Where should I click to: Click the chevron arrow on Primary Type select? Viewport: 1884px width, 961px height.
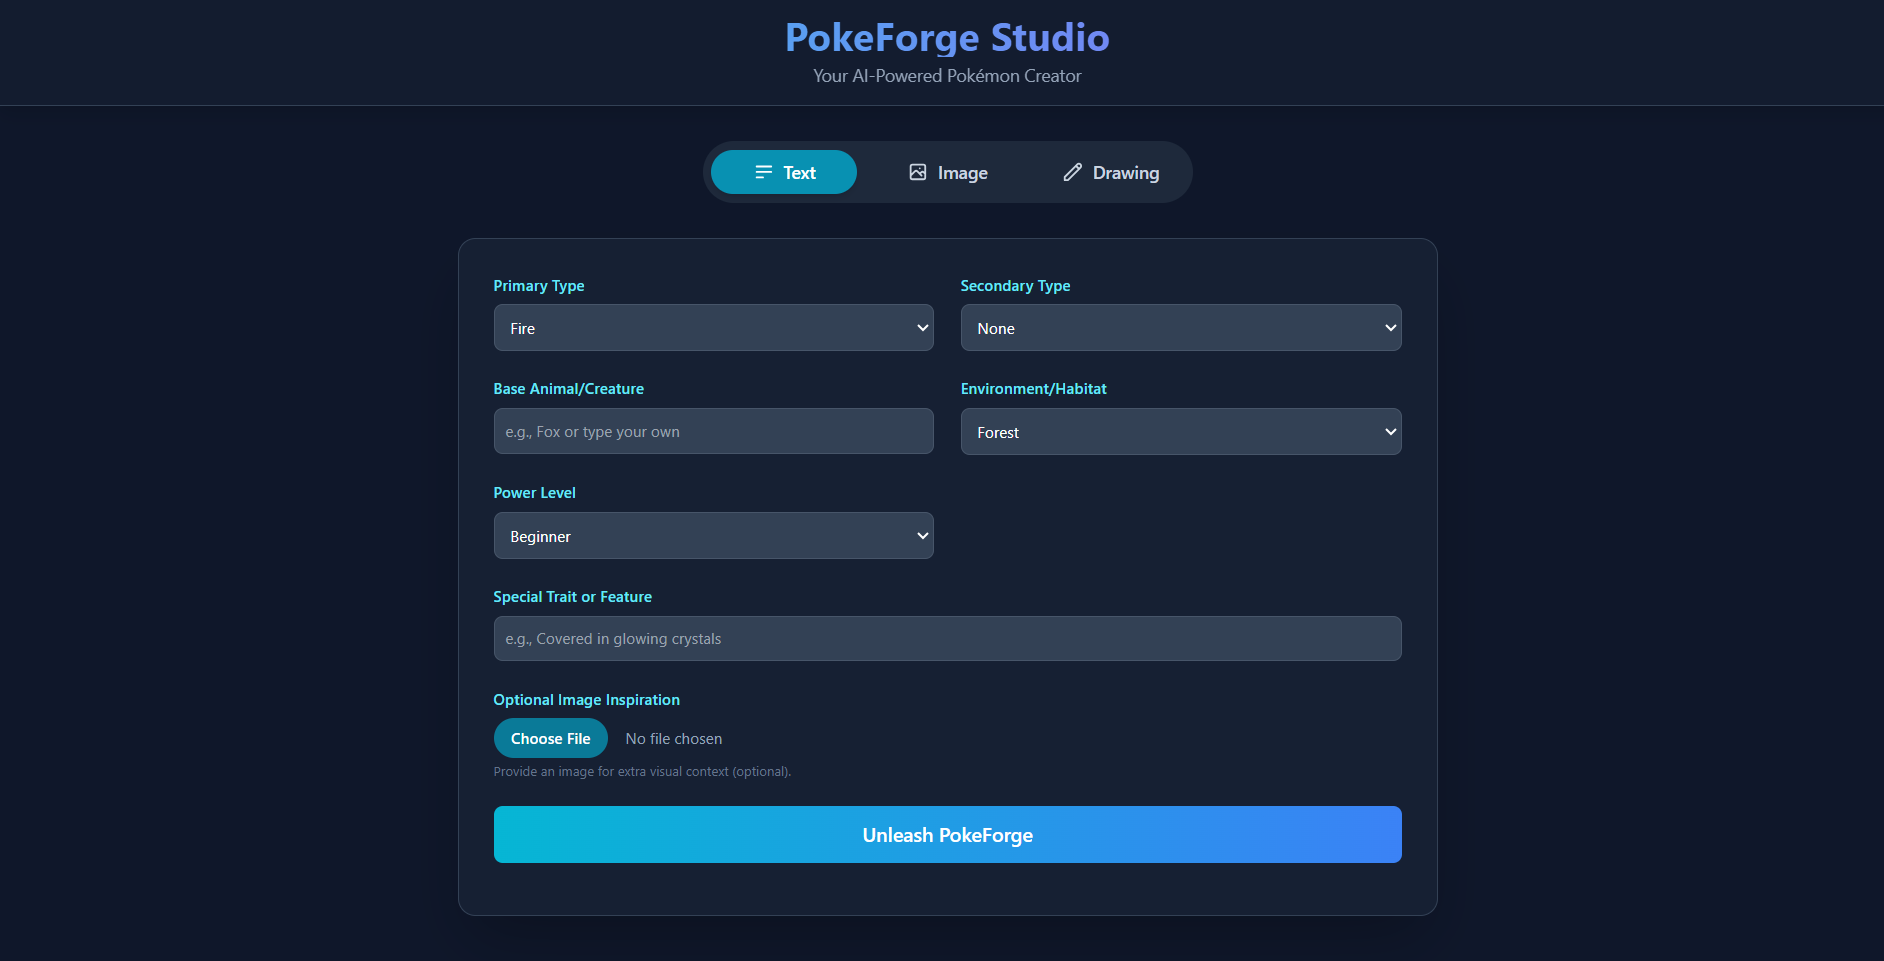(922, 328)
